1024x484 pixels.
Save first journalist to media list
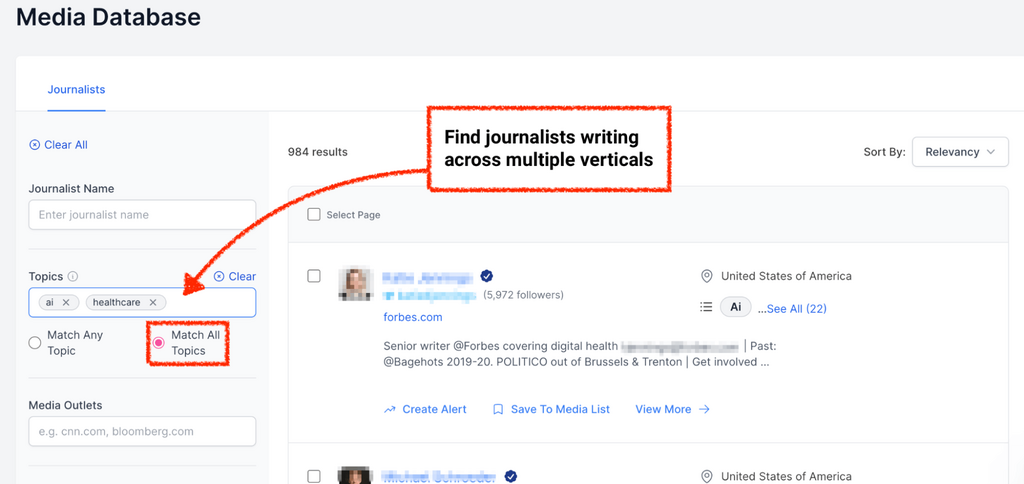point(551,409)
